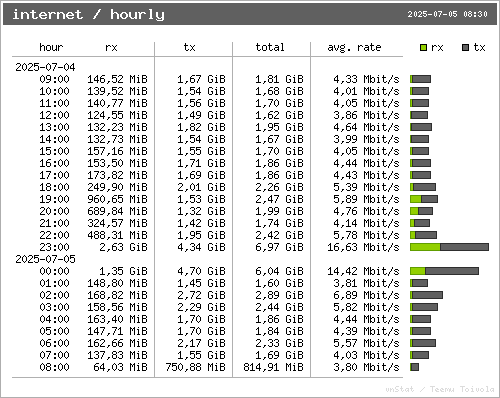
Task: Click the total value 2,26 GiB
Action: (x=279, y=187)
